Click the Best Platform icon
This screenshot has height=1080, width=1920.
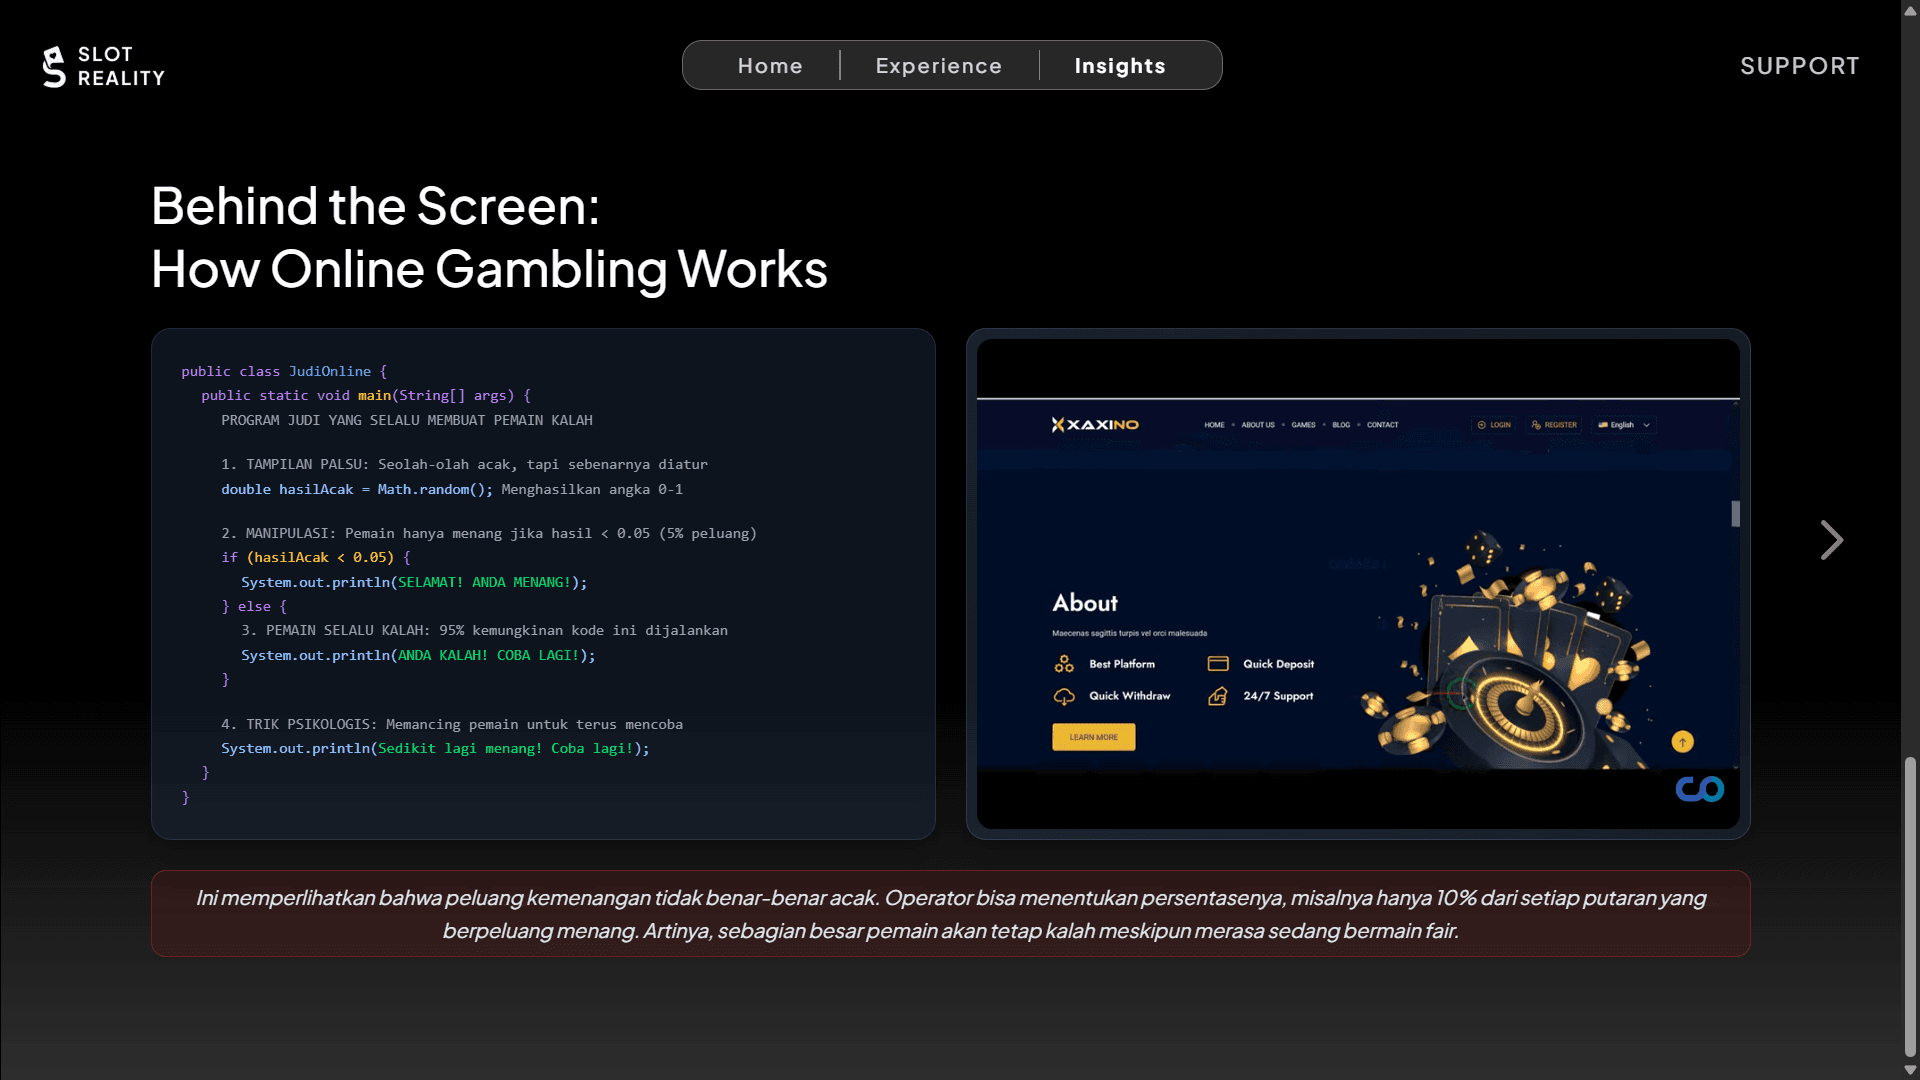[1064, 664]
